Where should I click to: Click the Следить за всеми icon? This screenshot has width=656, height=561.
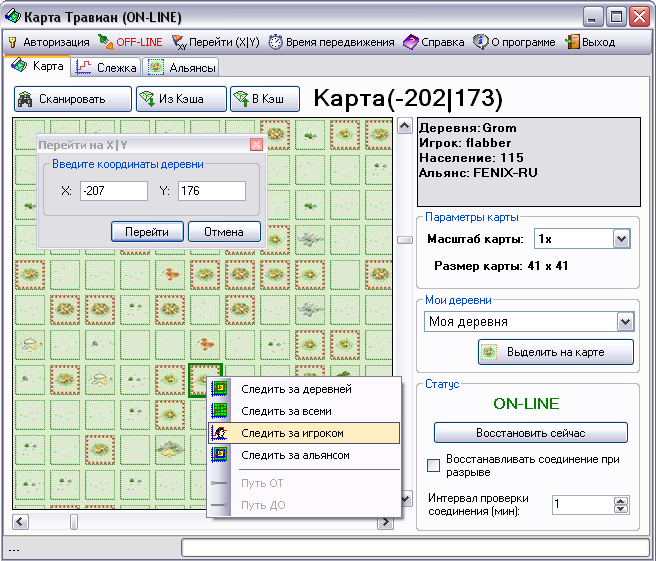point(219,411)
